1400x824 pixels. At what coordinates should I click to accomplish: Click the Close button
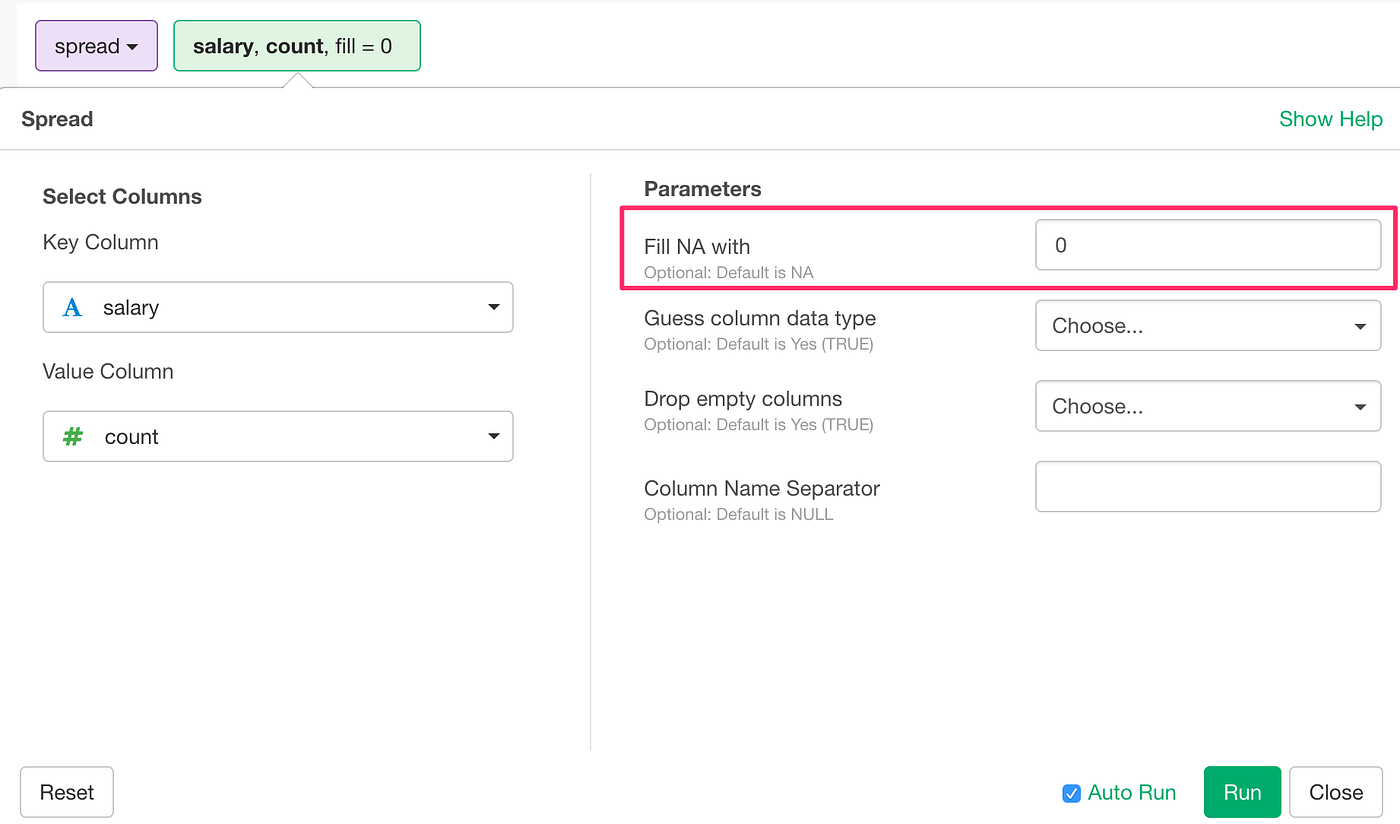[1335, 792]
